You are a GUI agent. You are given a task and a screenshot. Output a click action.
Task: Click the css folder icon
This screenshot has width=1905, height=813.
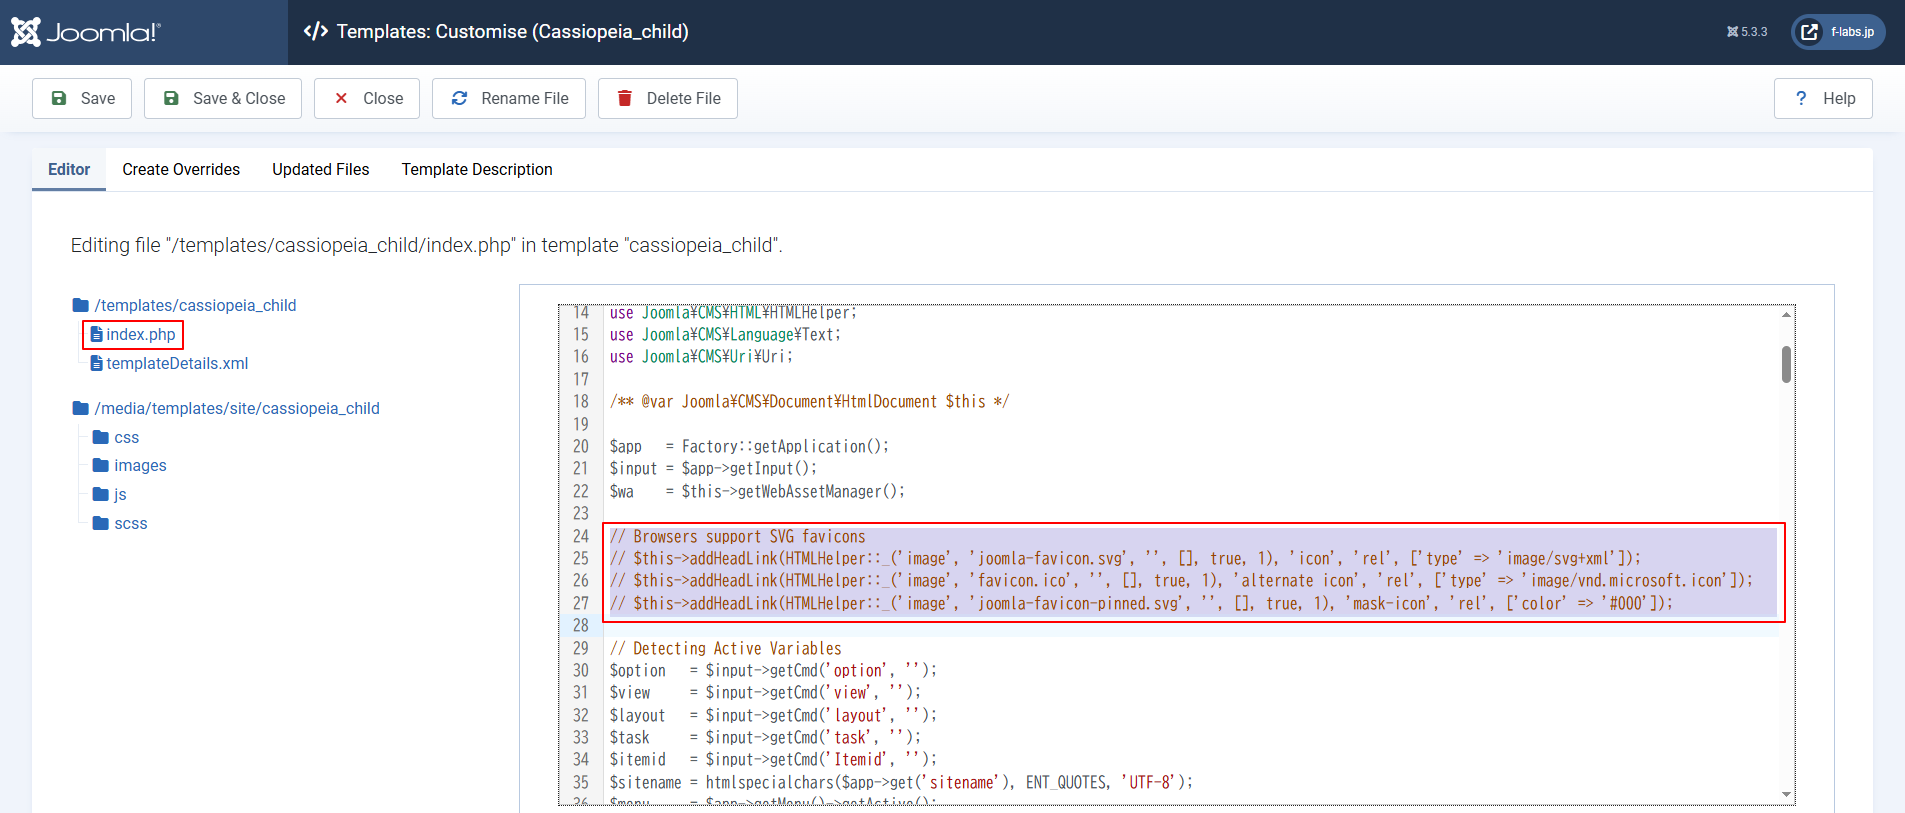tap(100, 437)
